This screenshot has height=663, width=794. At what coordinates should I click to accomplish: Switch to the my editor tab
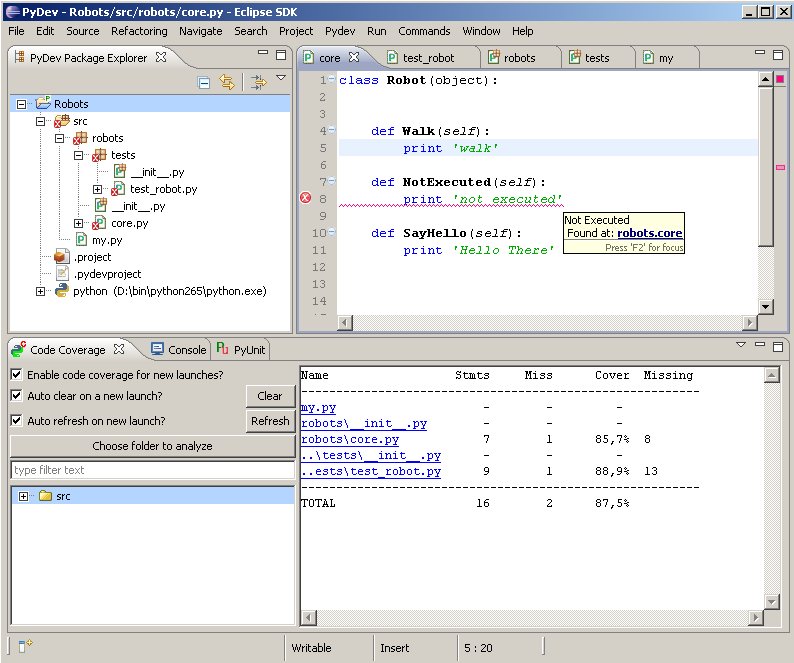[x=666, y=58]
